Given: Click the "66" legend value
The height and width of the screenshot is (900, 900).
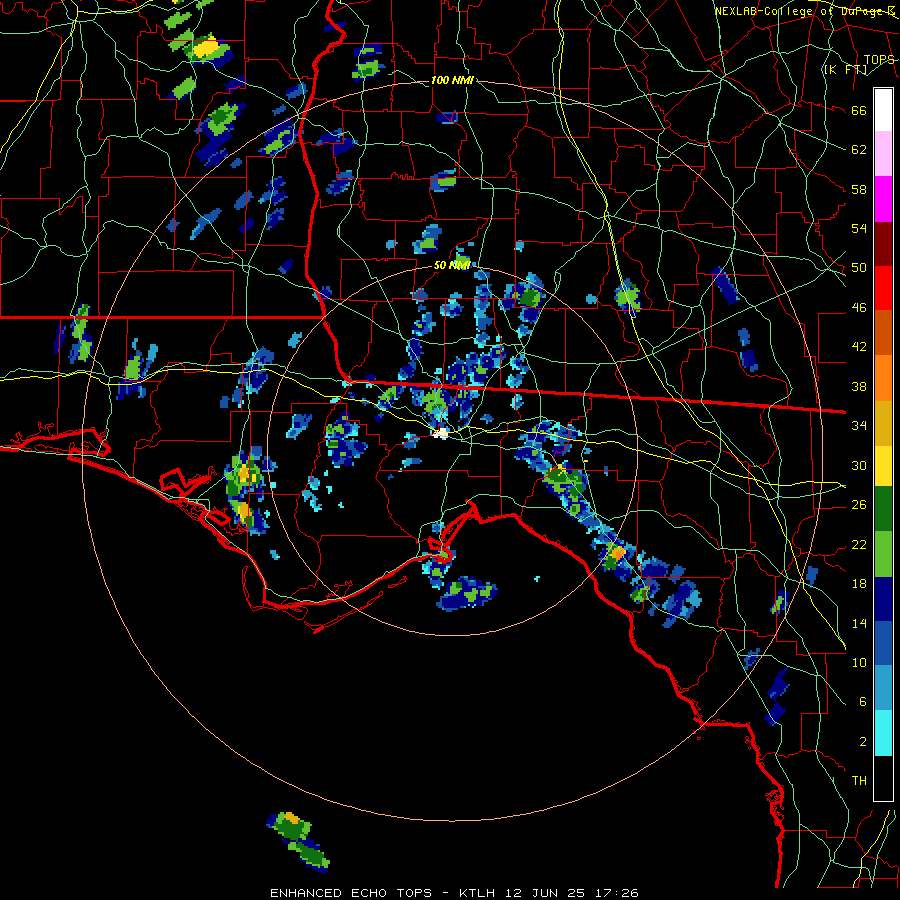Looking at the screenshot, I should 859,110.
